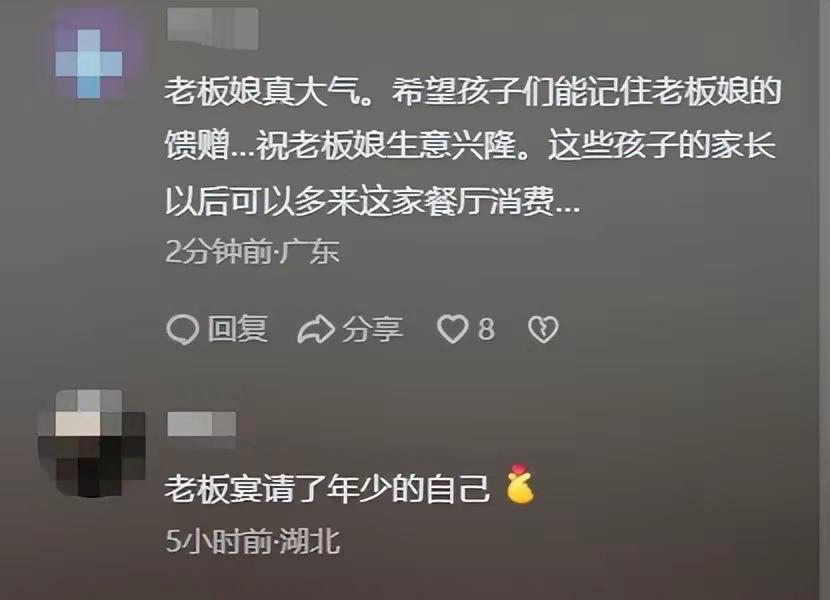
Task: Dislike the comment with the broken heart icon
Action: point(543,329)
